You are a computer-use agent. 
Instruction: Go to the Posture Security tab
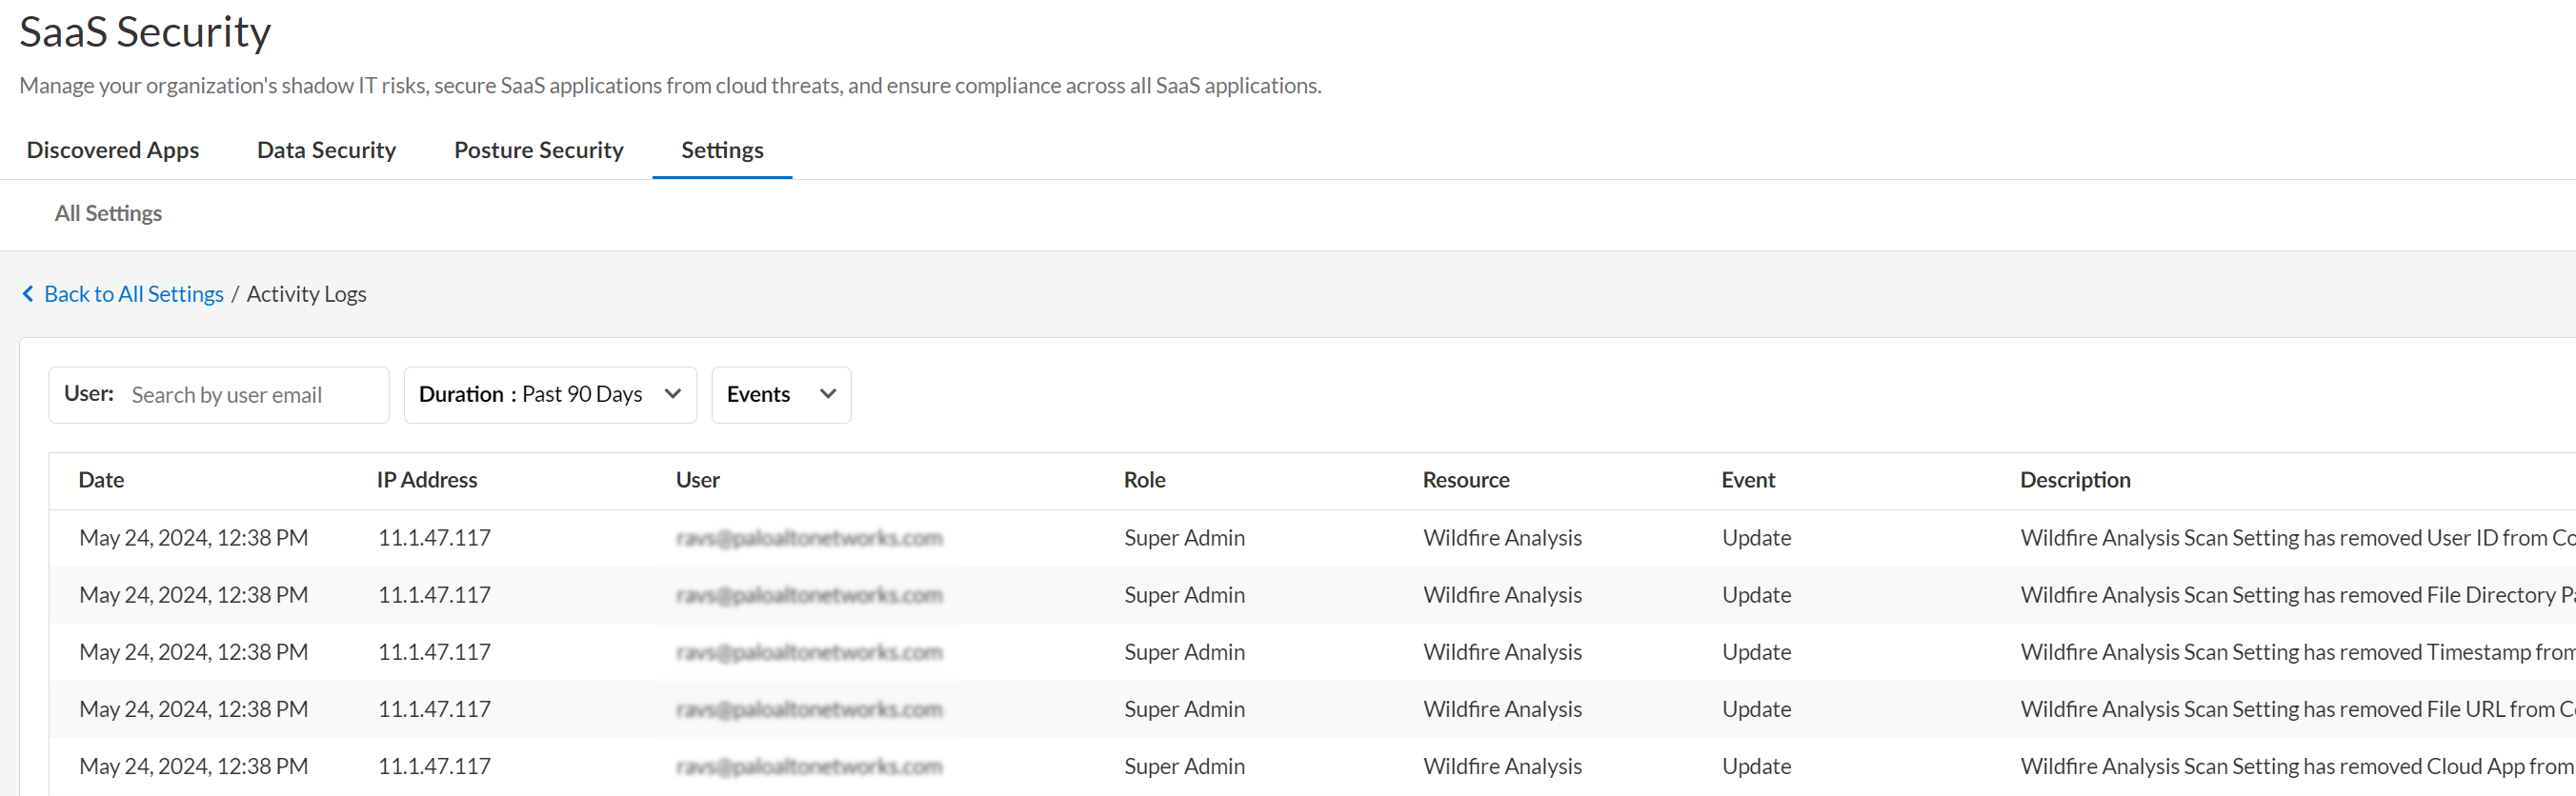pos(538,150)
